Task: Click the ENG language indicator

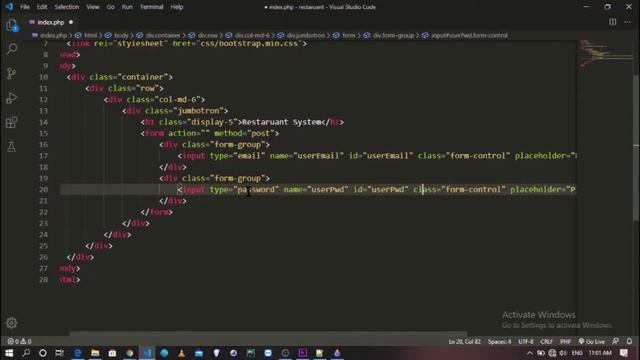Action: tap(577, 353)
